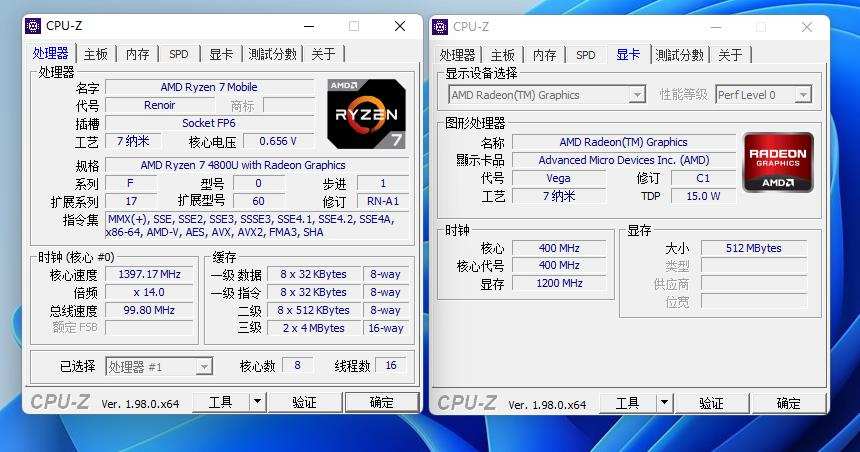Open SPD tab in right window

tap(586, 55)
